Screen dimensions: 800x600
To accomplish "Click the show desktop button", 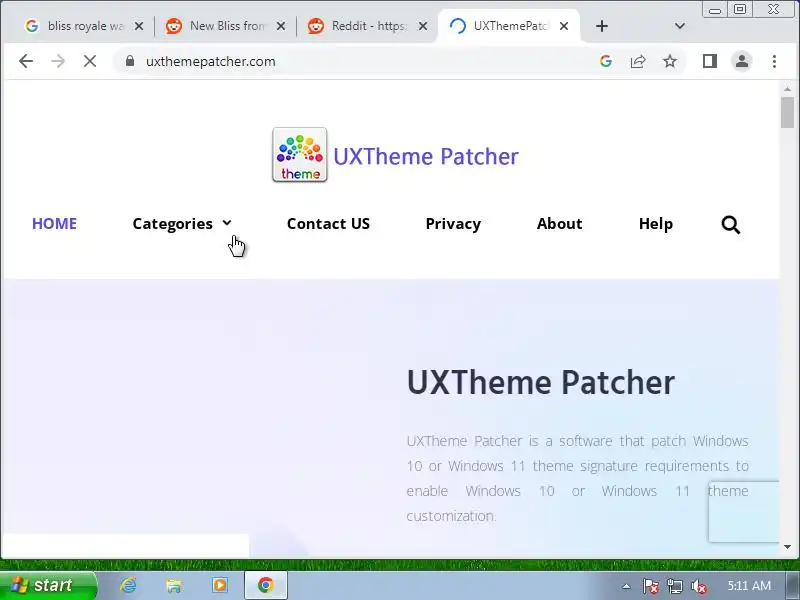I will click(x=794, y=586).
